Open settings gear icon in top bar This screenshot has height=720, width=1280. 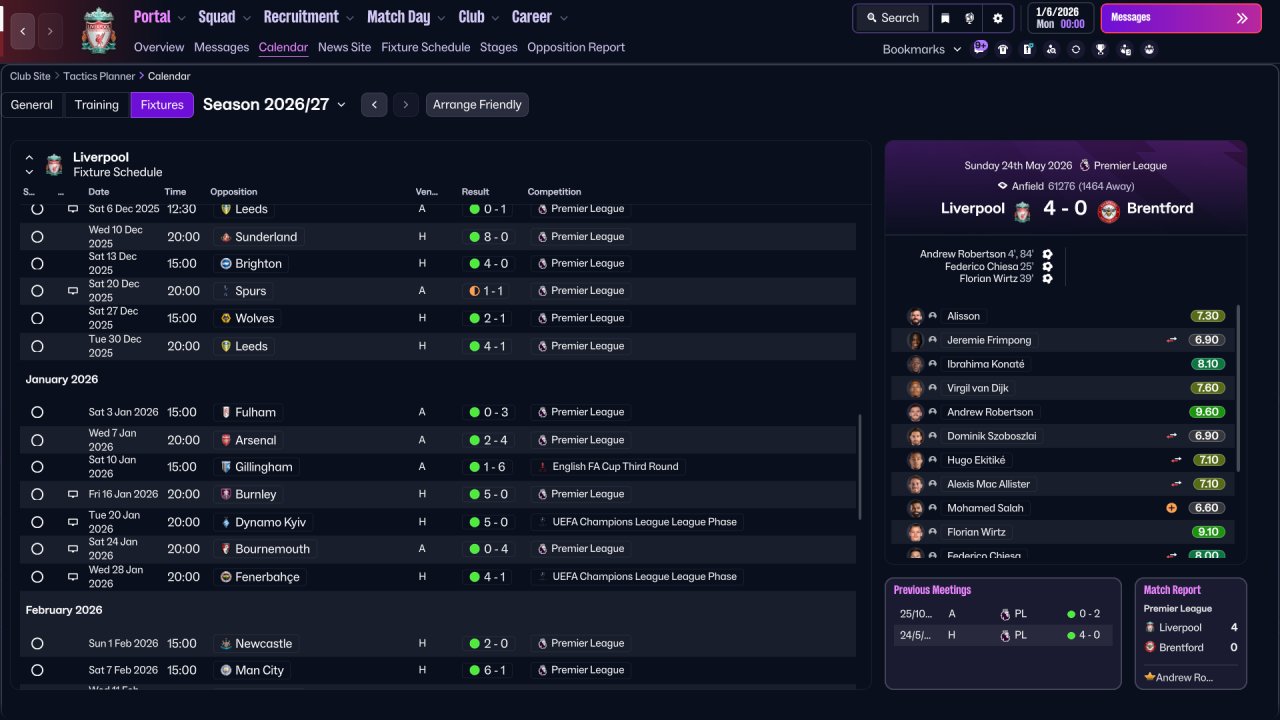pyautogui.click(x=997, y=18)
